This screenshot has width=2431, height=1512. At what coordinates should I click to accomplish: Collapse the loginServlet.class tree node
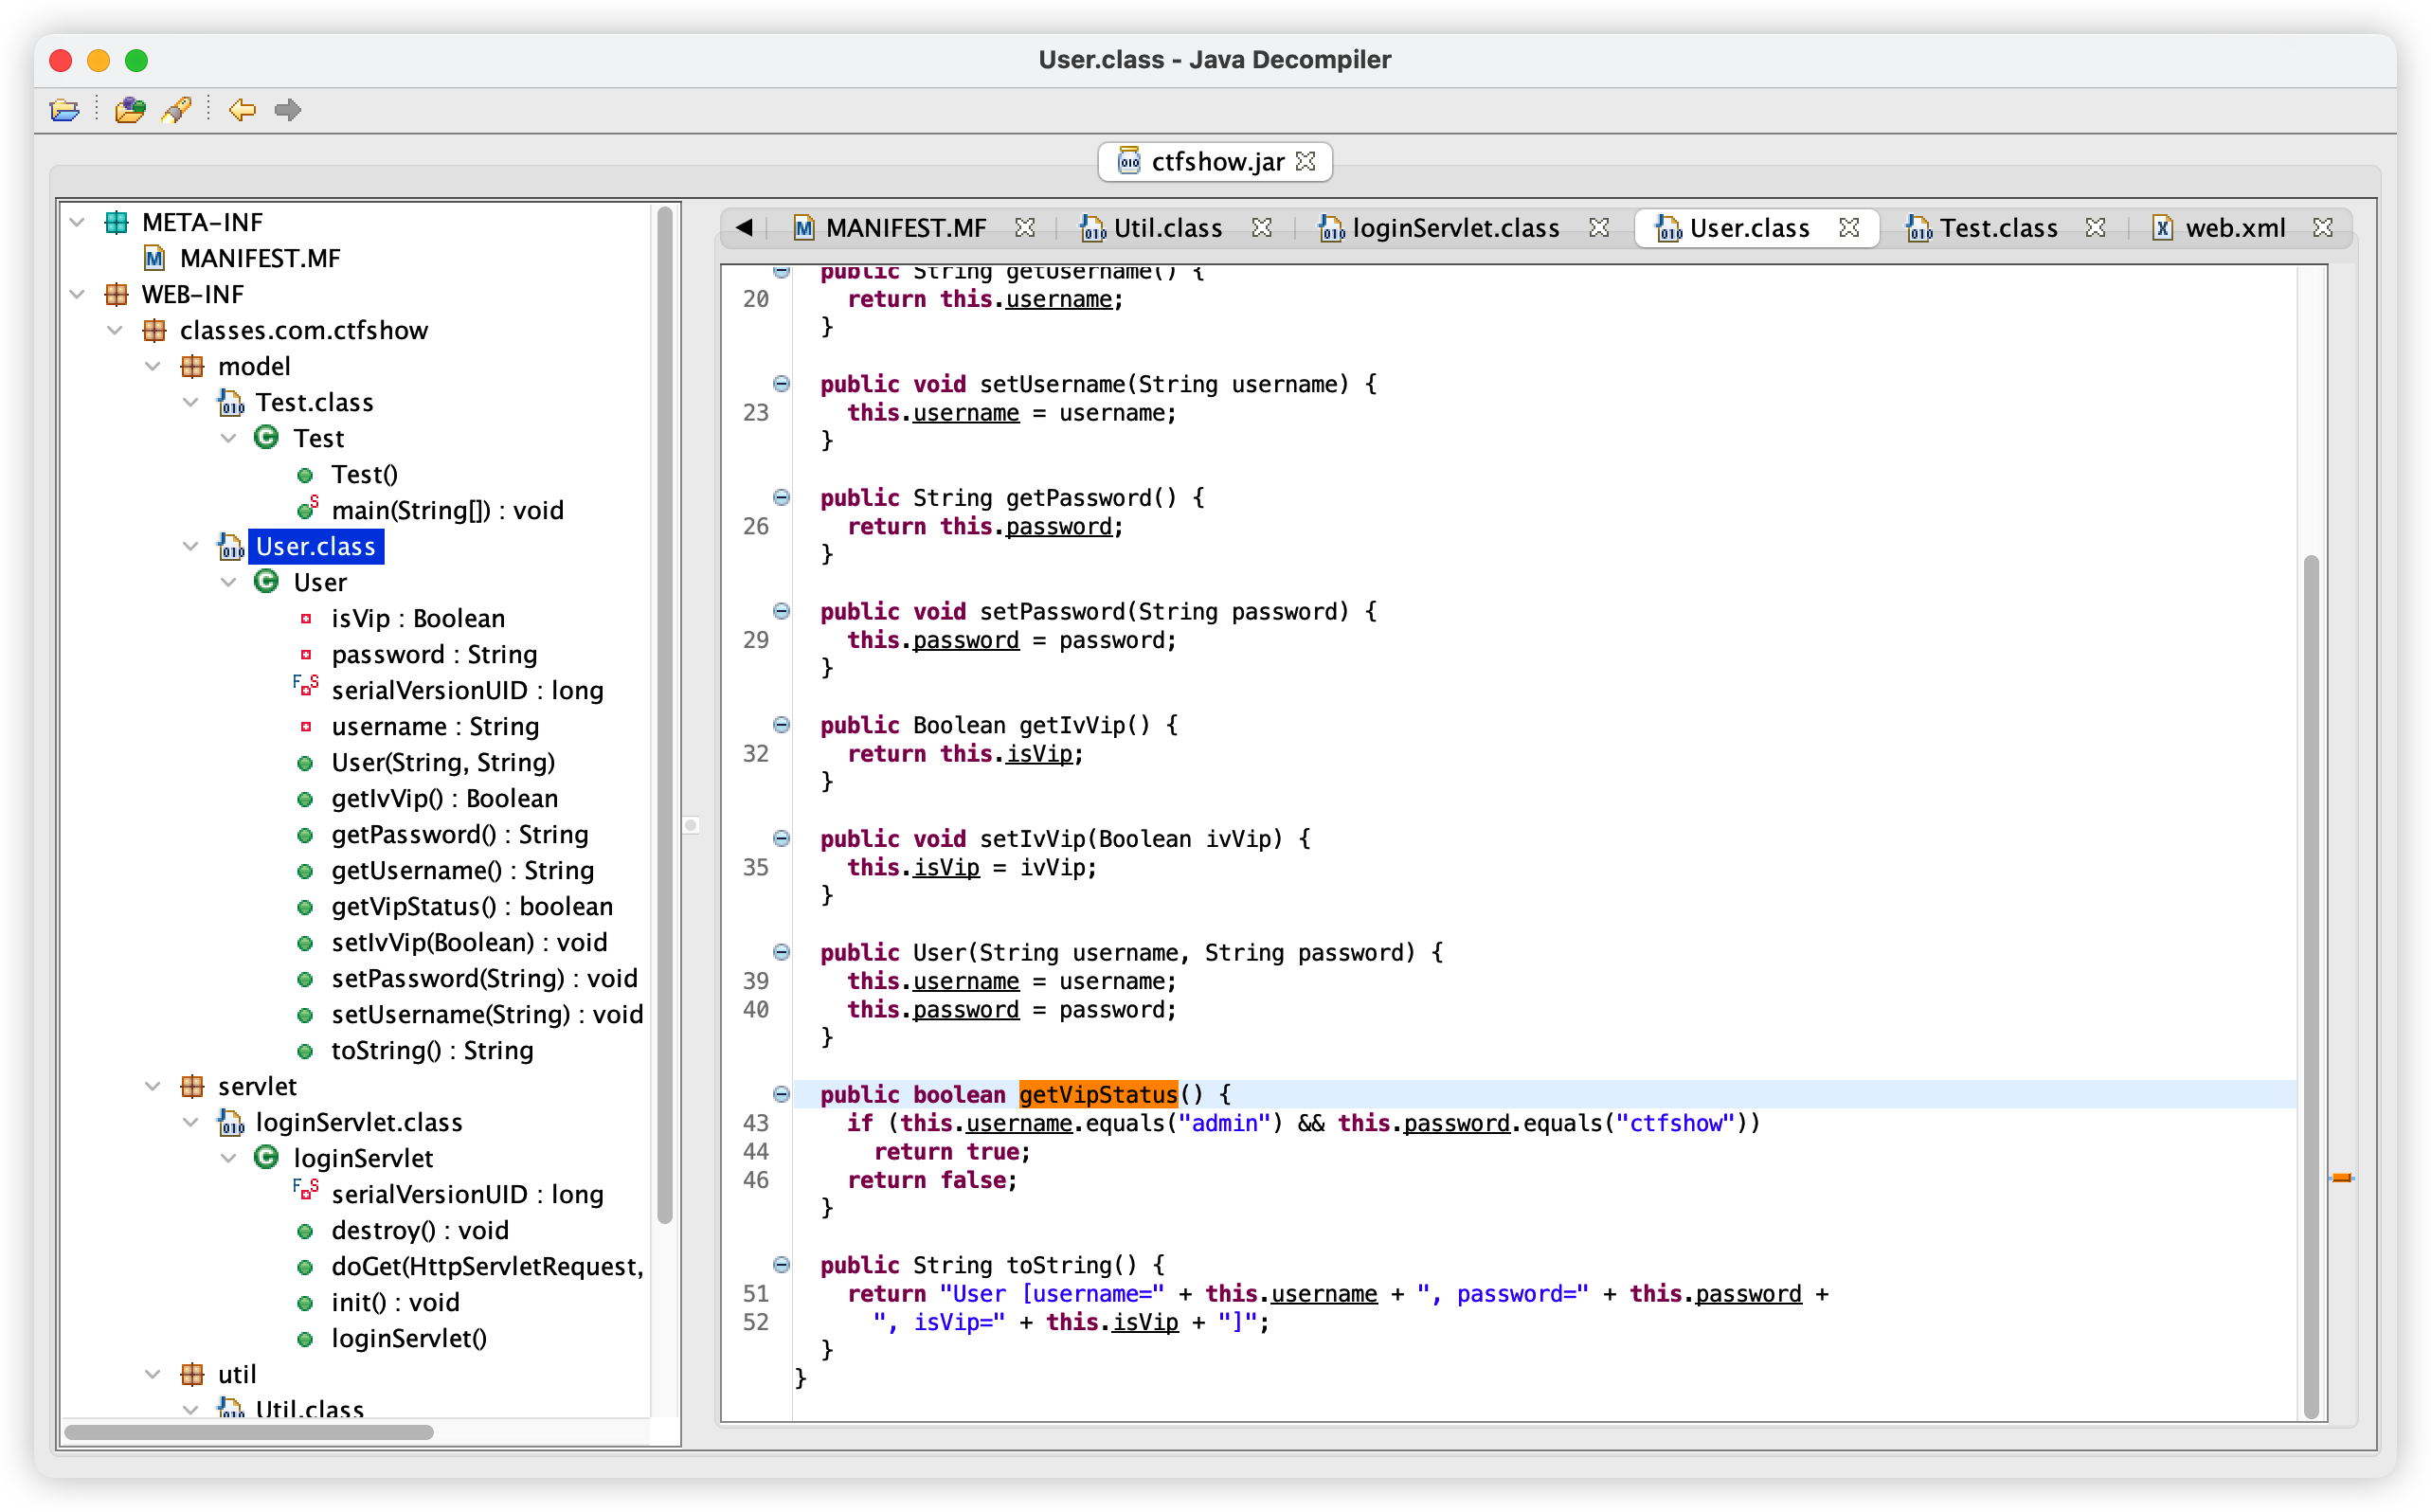coord(191,1122)
